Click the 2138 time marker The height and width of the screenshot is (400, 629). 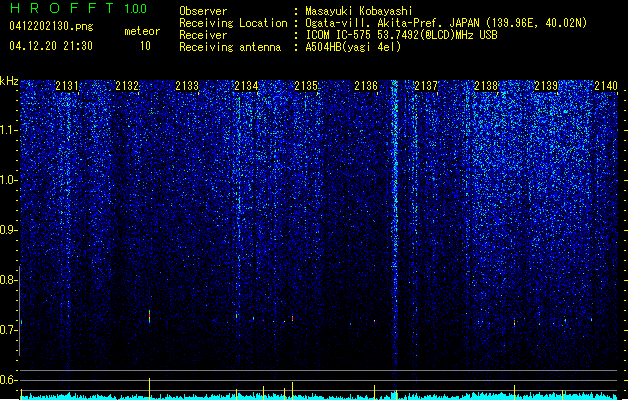(486, 86)
